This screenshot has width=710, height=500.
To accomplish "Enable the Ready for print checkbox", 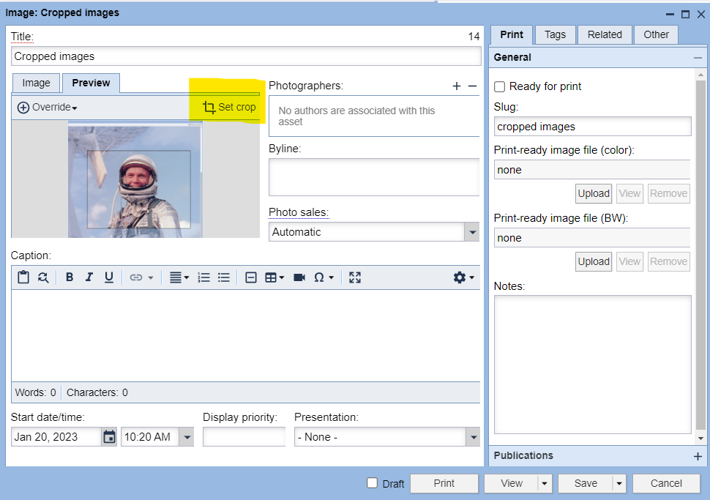I will pyautogui.click(x=500, y=87).
